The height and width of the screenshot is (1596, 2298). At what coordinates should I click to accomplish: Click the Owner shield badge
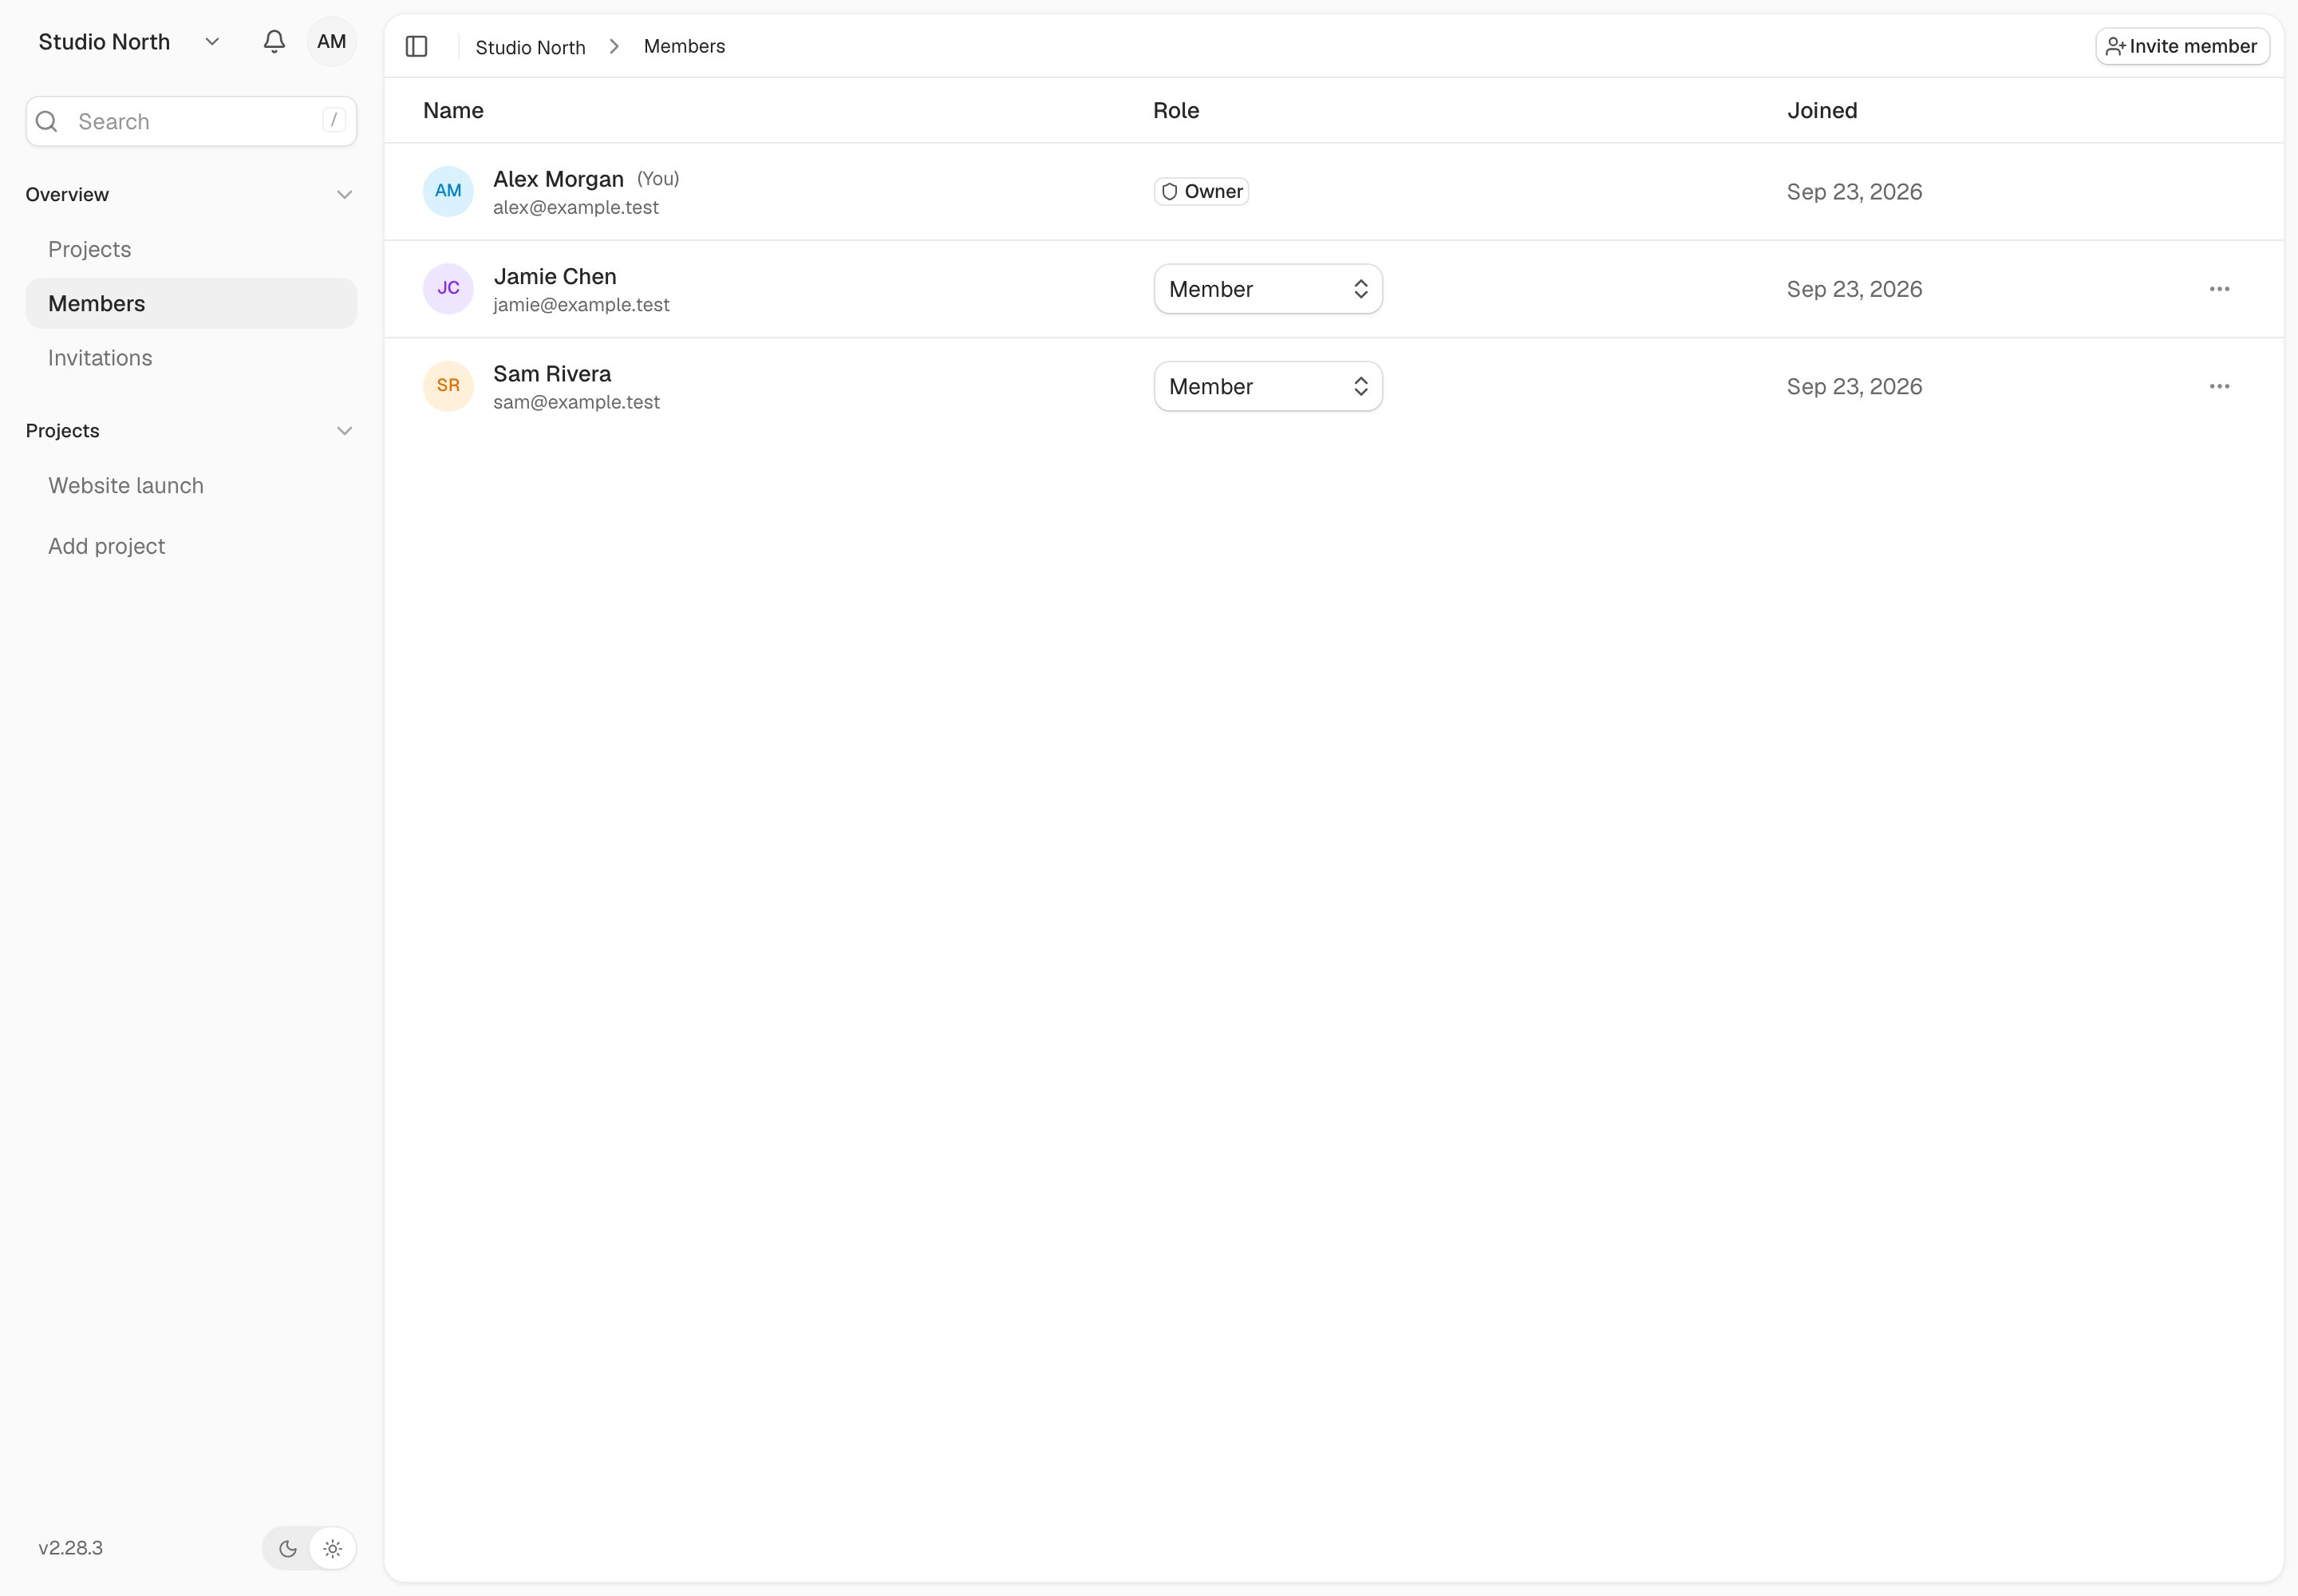[x=1201, y=191]
